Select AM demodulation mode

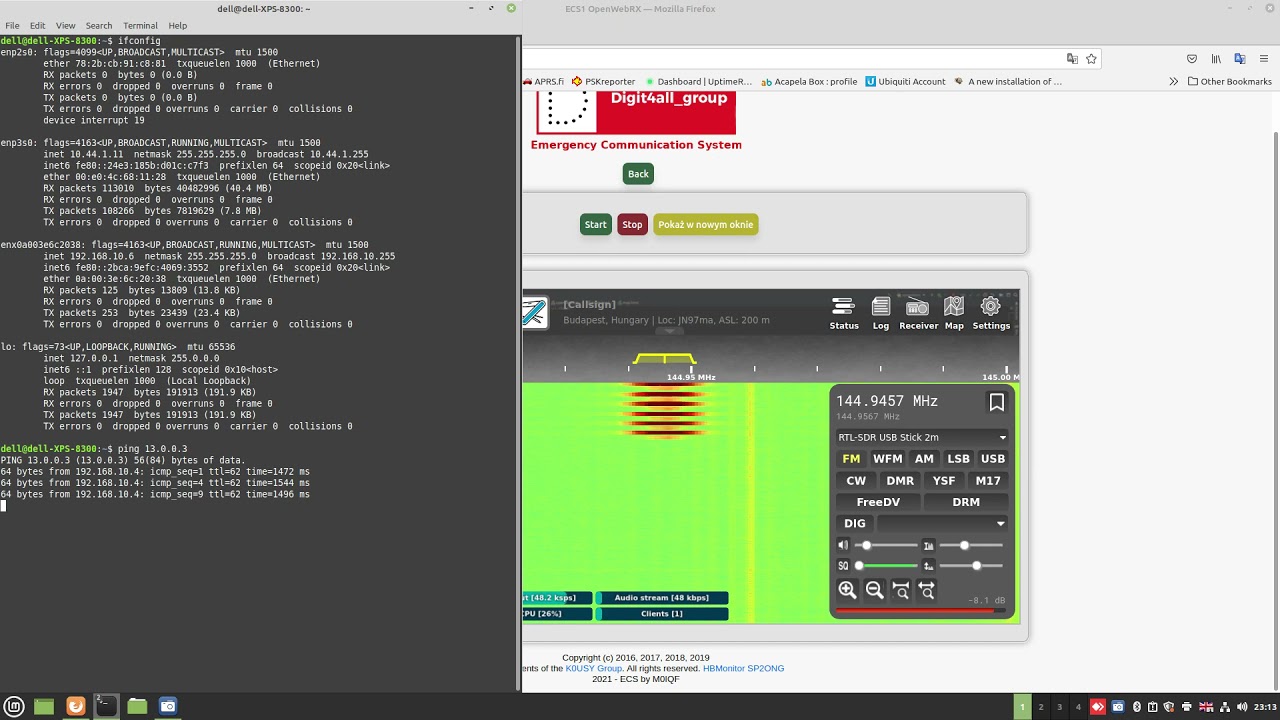click(x=924, y=459)
